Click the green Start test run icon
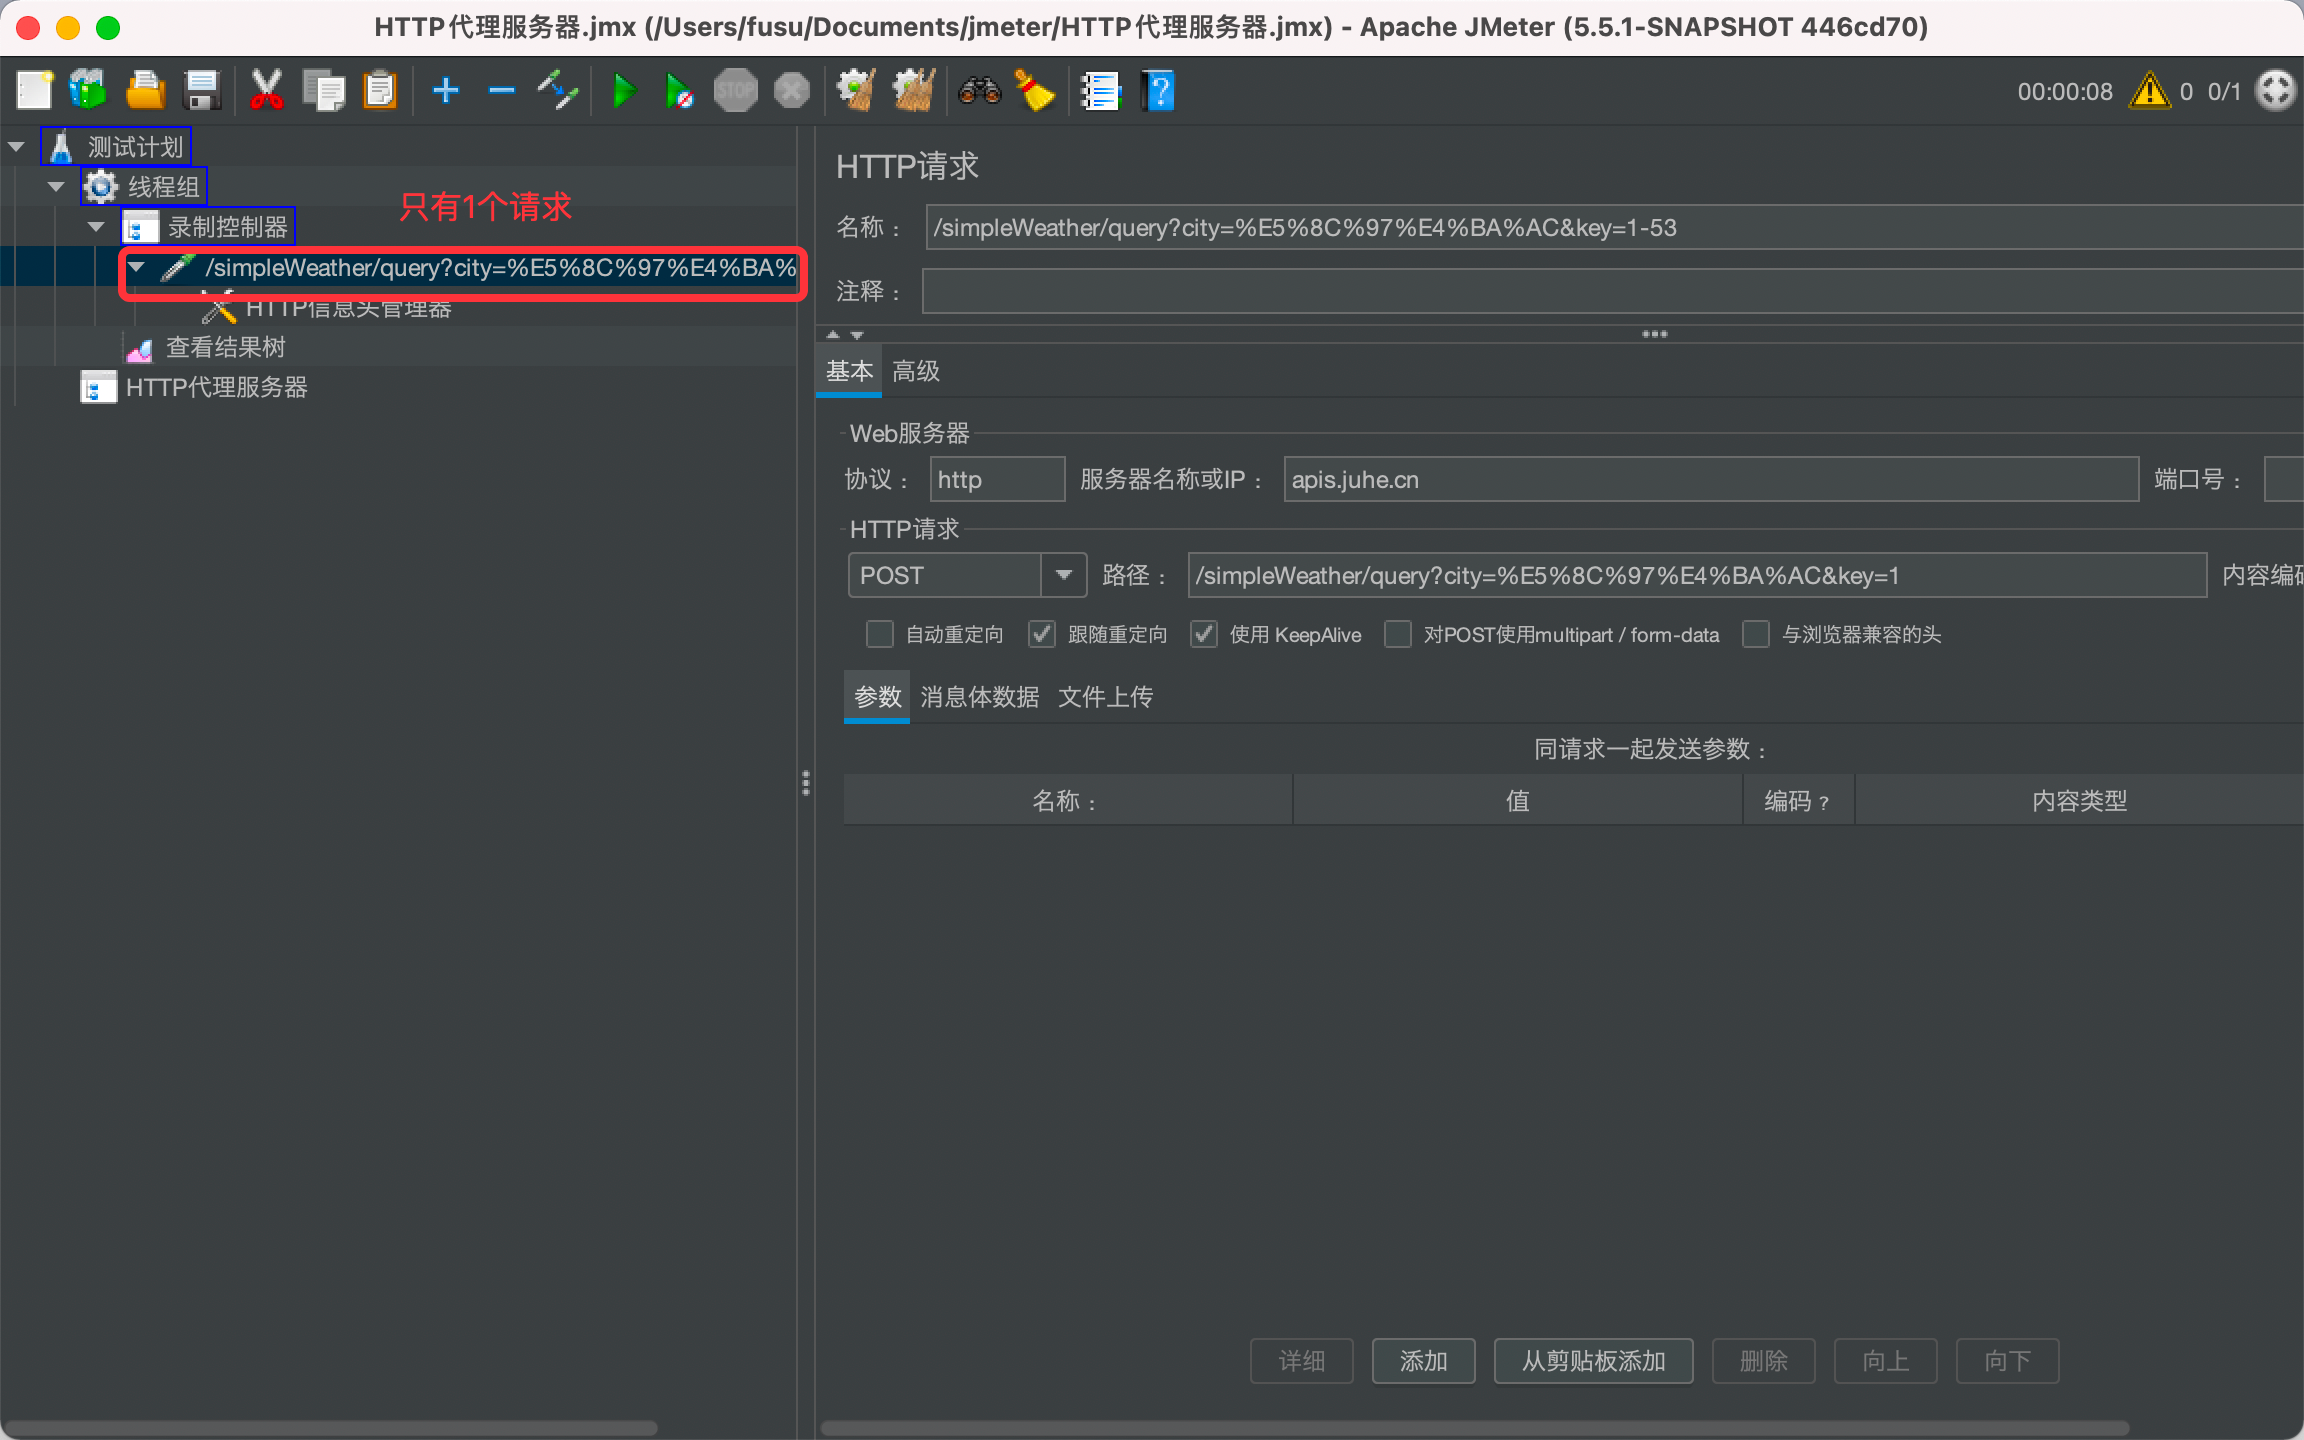Screen dimensions: 2304x1440 pos(624,91)
